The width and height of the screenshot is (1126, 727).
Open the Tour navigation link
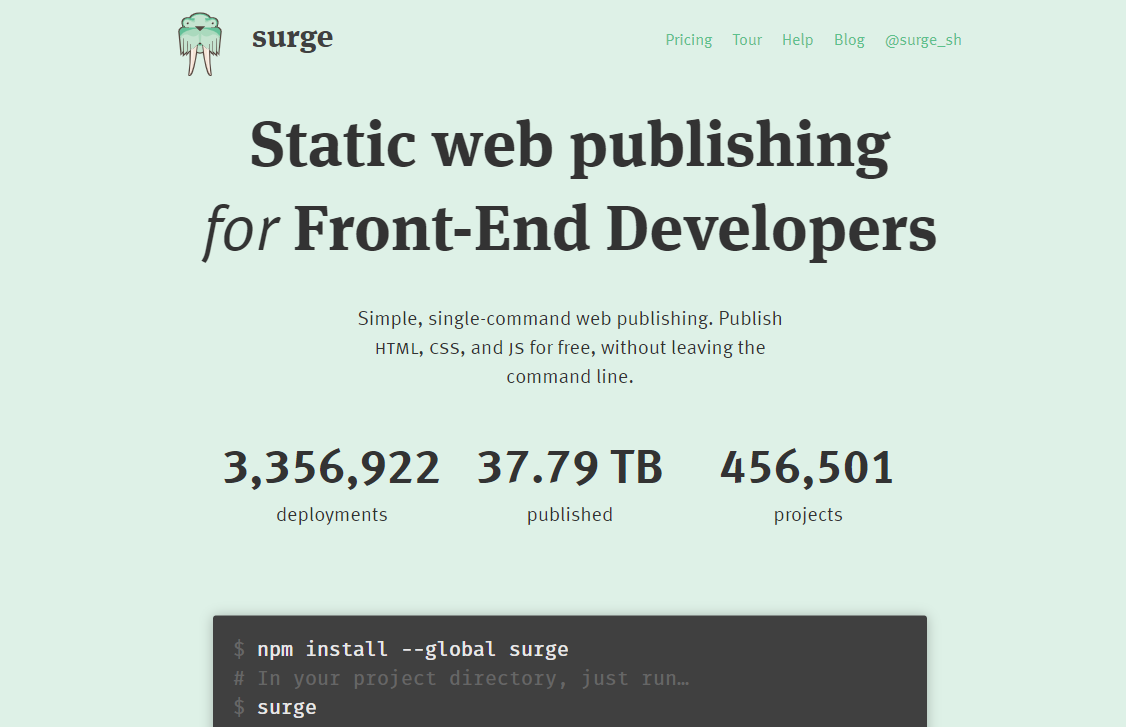pyautogui.click(x=747, y=40)
